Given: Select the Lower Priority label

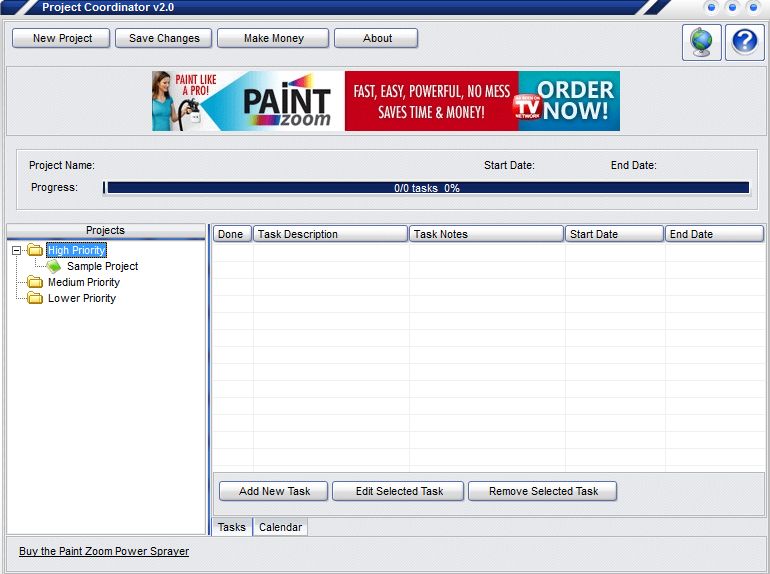Looking at the screenshot, I should click(82, 298).
